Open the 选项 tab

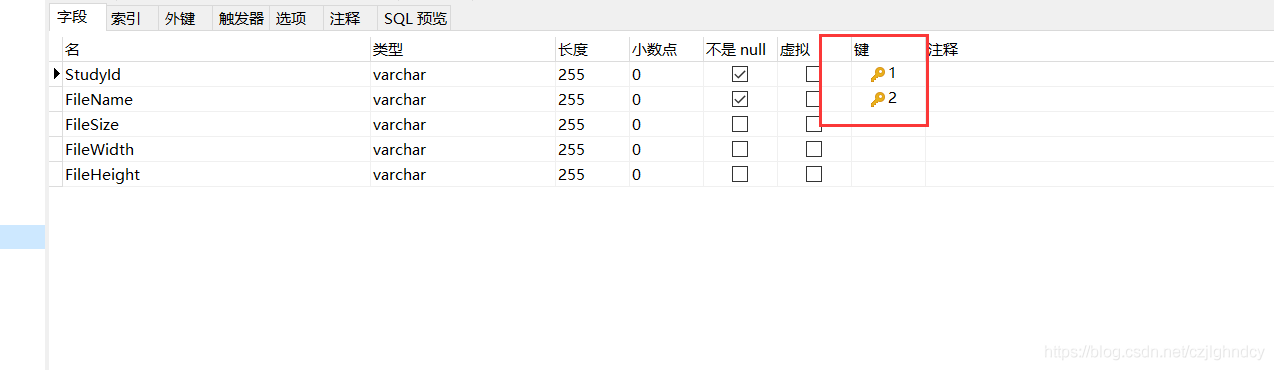click(290, 18)
